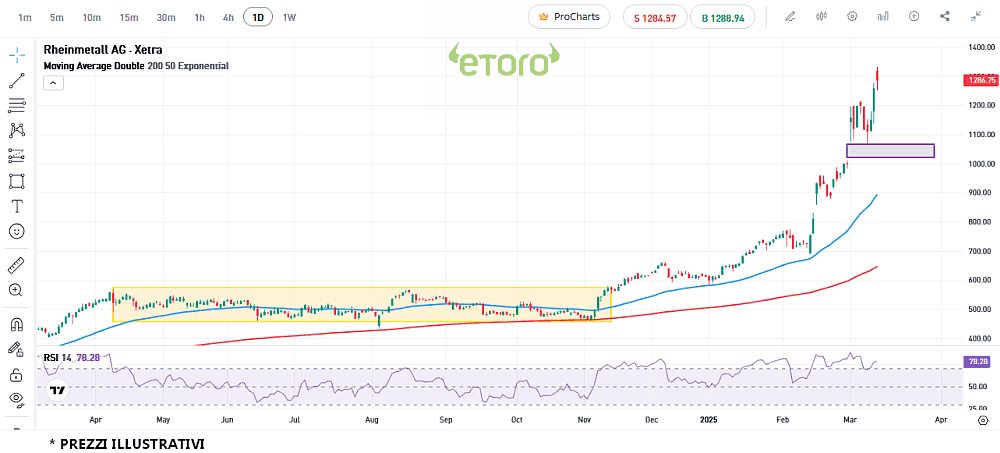This screenshot has width=1000, height=453.
Task: Switch to the 1W timeframe
Action: [290, 17]
